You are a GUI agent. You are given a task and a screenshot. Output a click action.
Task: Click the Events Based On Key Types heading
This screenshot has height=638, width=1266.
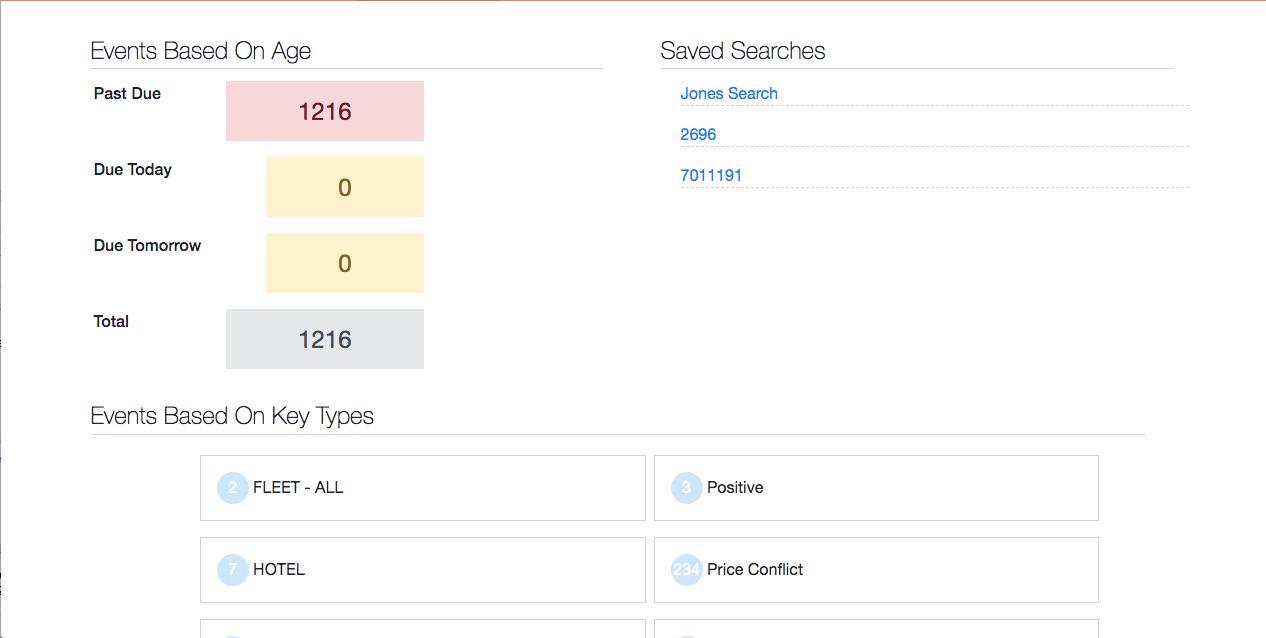click(x=232, y=416)
